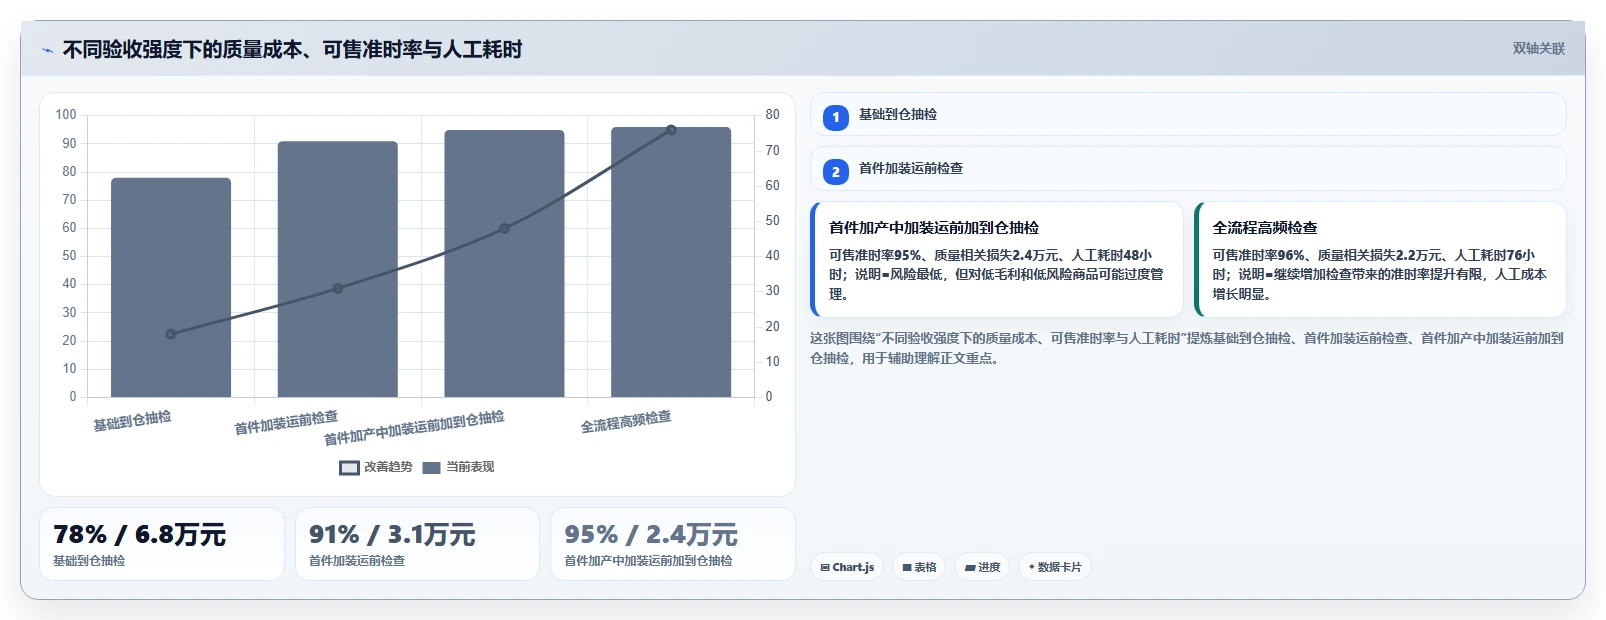Open step 1 '基础到仓抽检' row
Image resolution: width=1606 pixels, height=620 pixels.
pyautogui.click(x=1188, y=114)
